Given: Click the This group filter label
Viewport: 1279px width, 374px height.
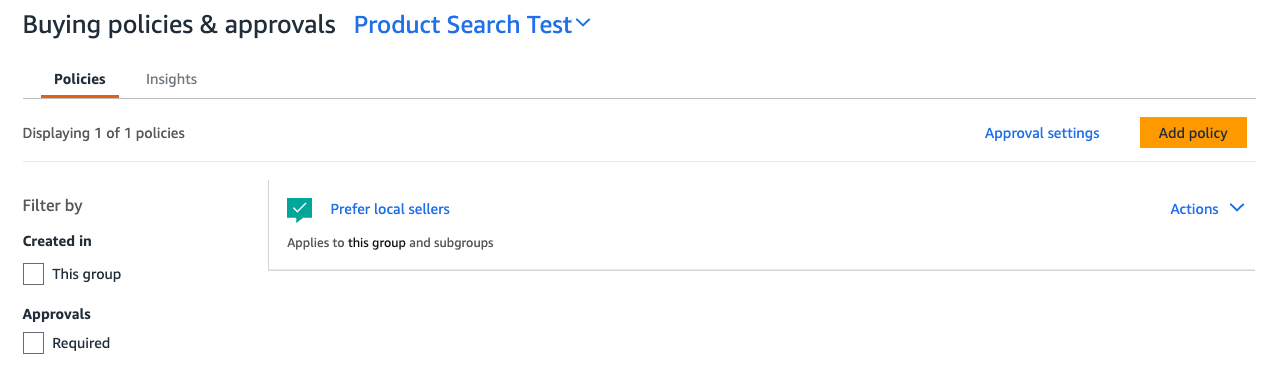Looking at the screenshot, I should tap(87, 274).
